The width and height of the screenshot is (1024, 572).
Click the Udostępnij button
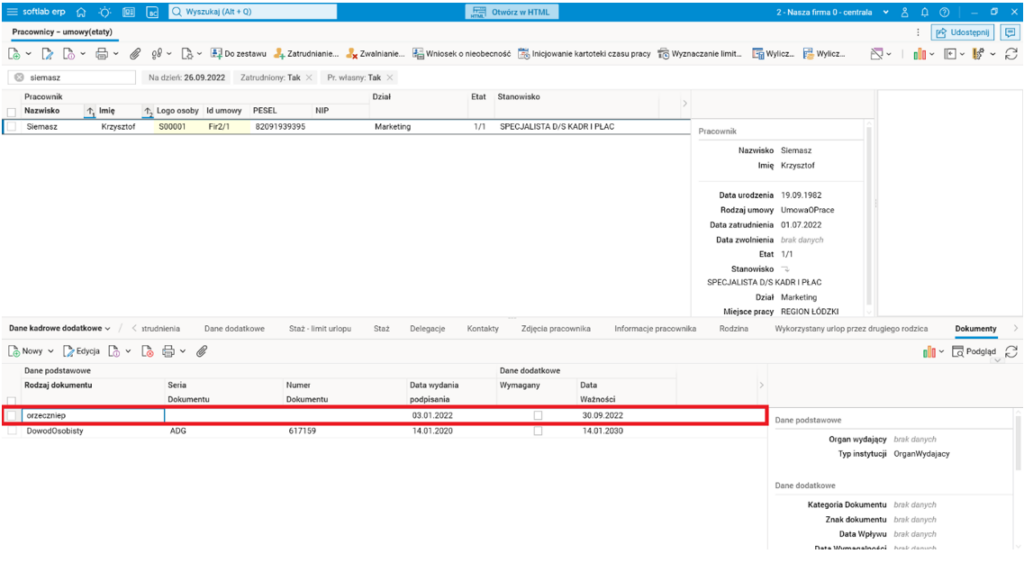(961, 32)
